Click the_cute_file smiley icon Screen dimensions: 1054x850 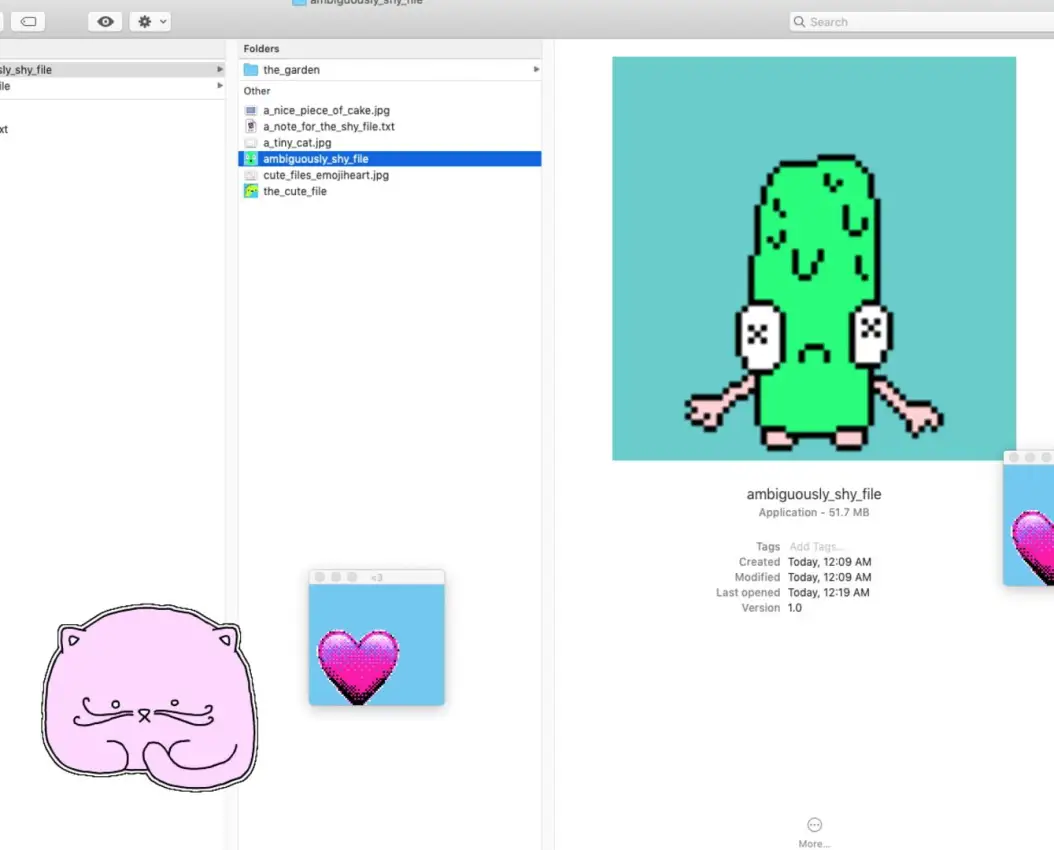[x=249, y=190]
